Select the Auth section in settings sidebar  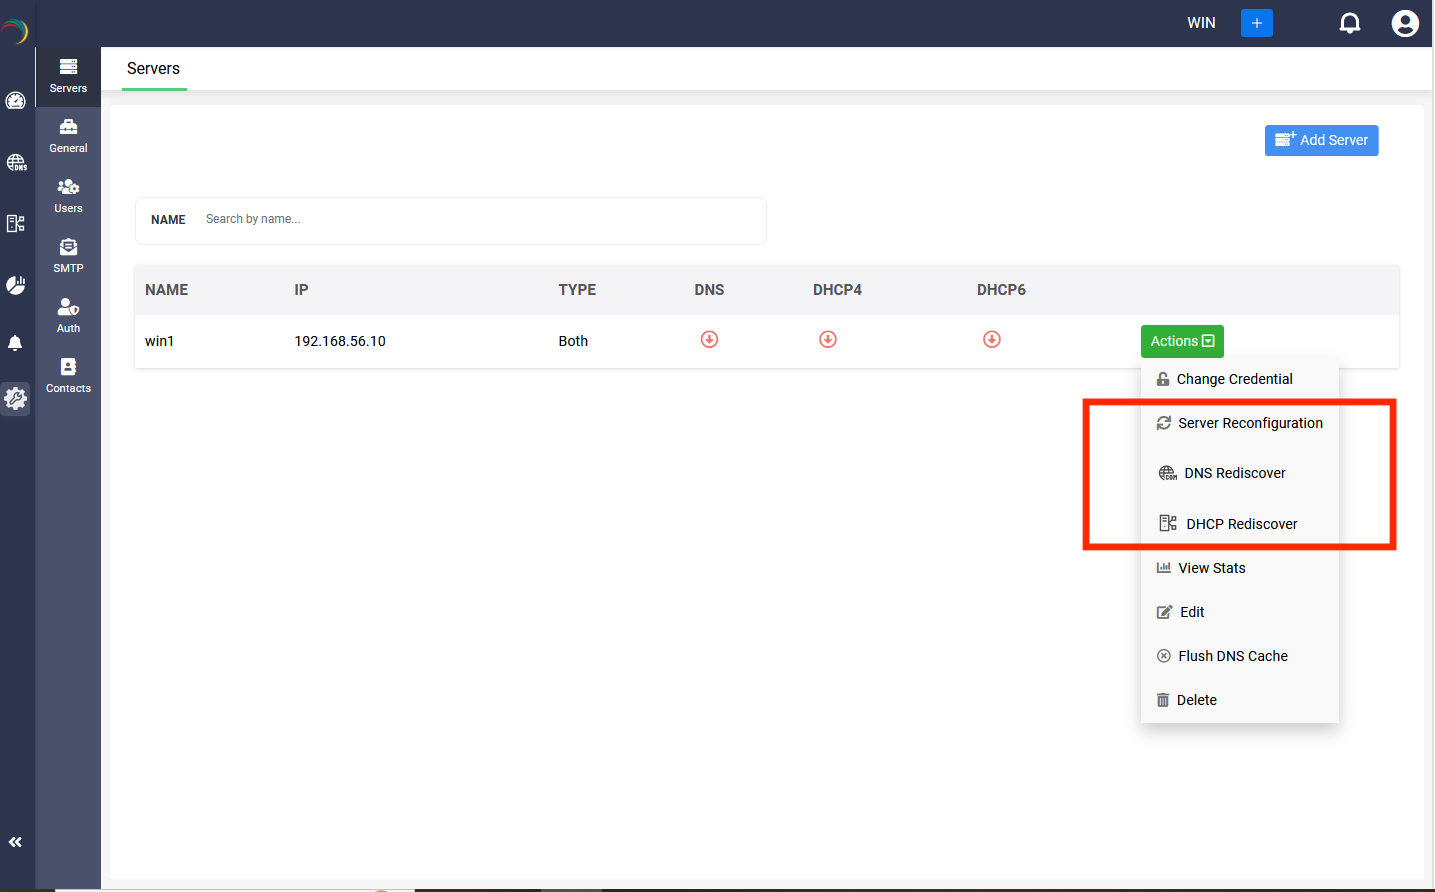pyautogui.click(x=68, y=315)
